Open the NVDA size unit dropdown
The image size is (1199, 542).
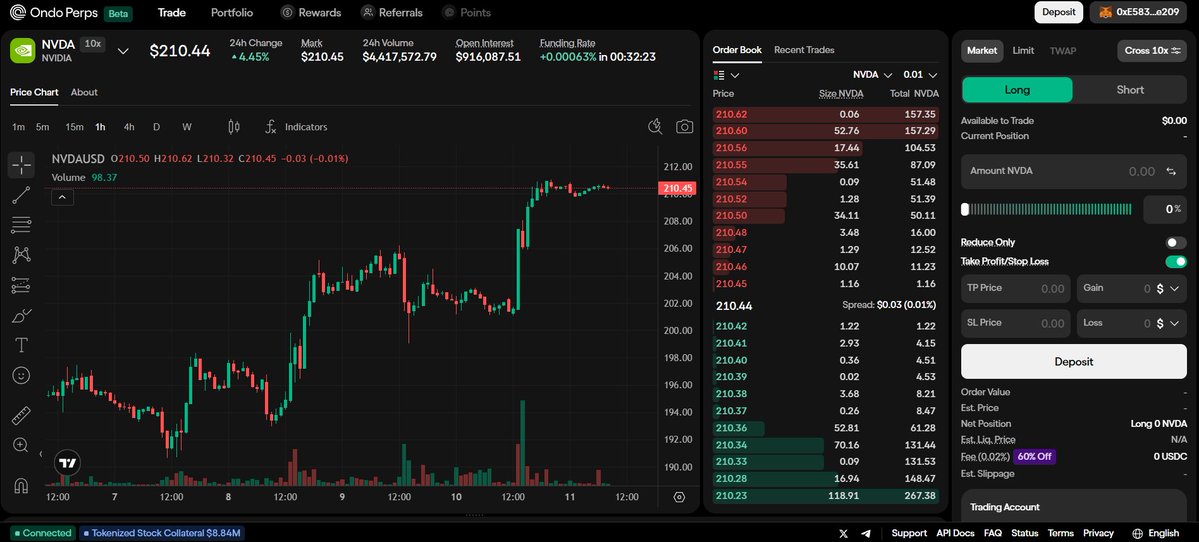872,75
